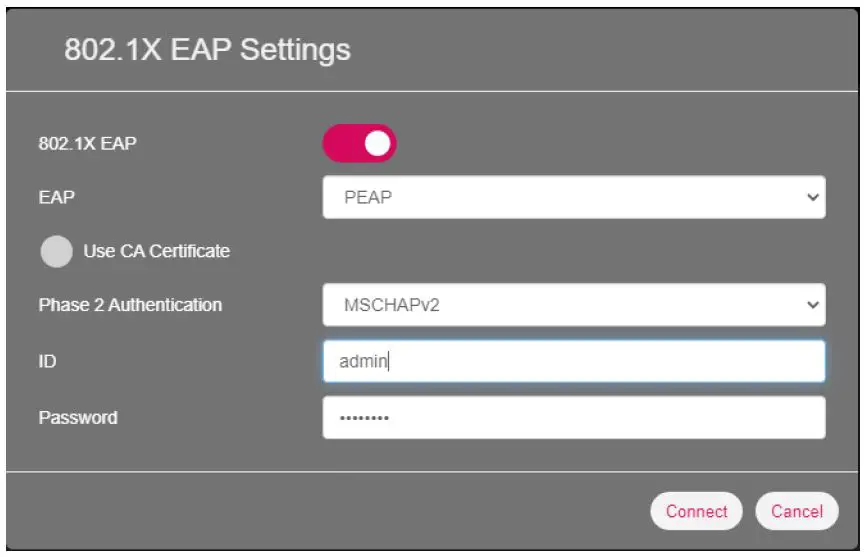Click the 802.1X EAP row label
Viewport: 865px width, 557px height.
87,143
